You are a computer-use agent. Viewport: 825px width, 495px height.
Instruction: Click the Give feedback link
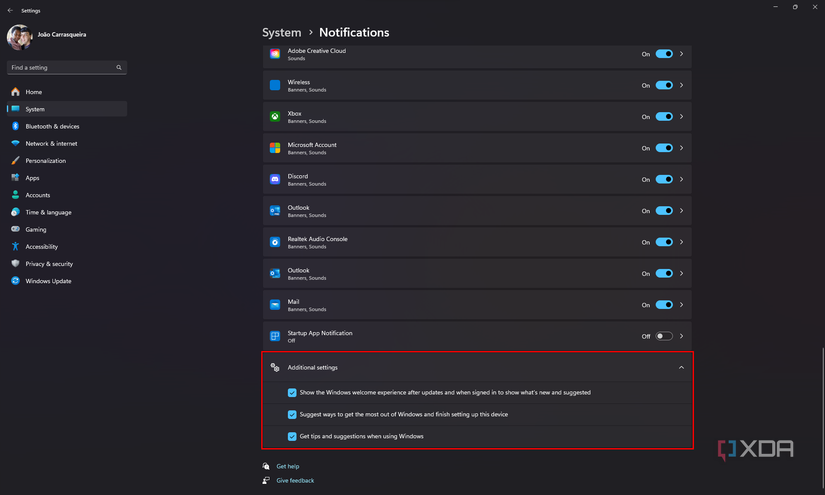coord(295,481)
